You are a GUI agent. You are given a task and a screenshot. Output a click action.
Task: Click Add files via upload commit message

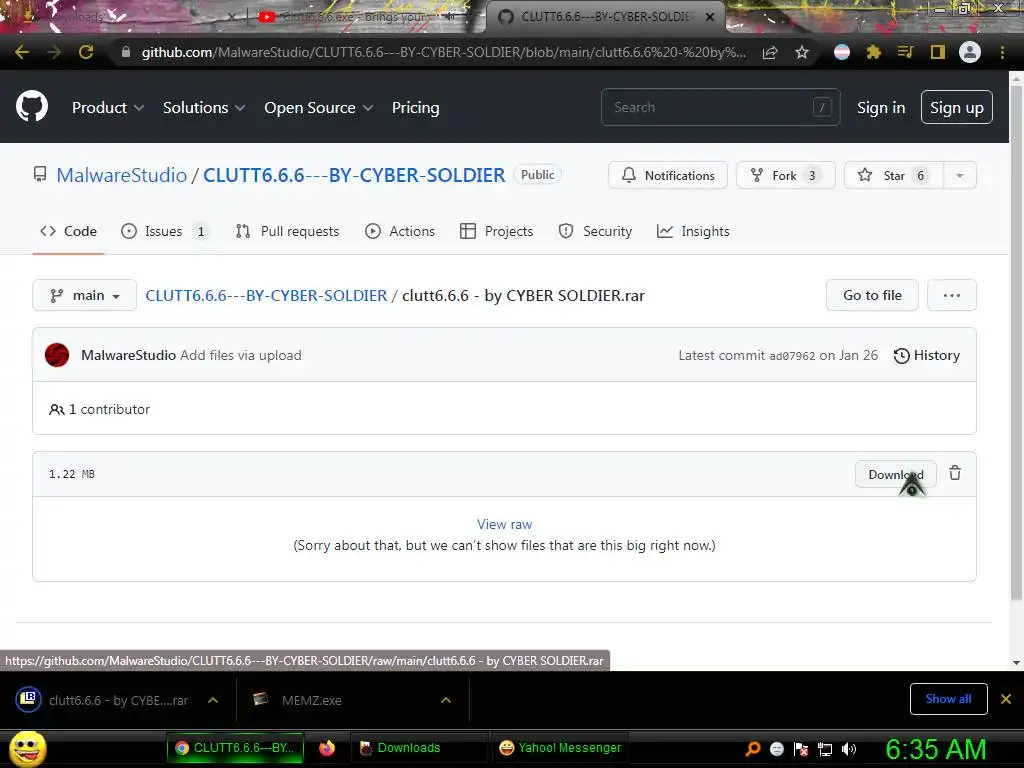coord(240,355)
